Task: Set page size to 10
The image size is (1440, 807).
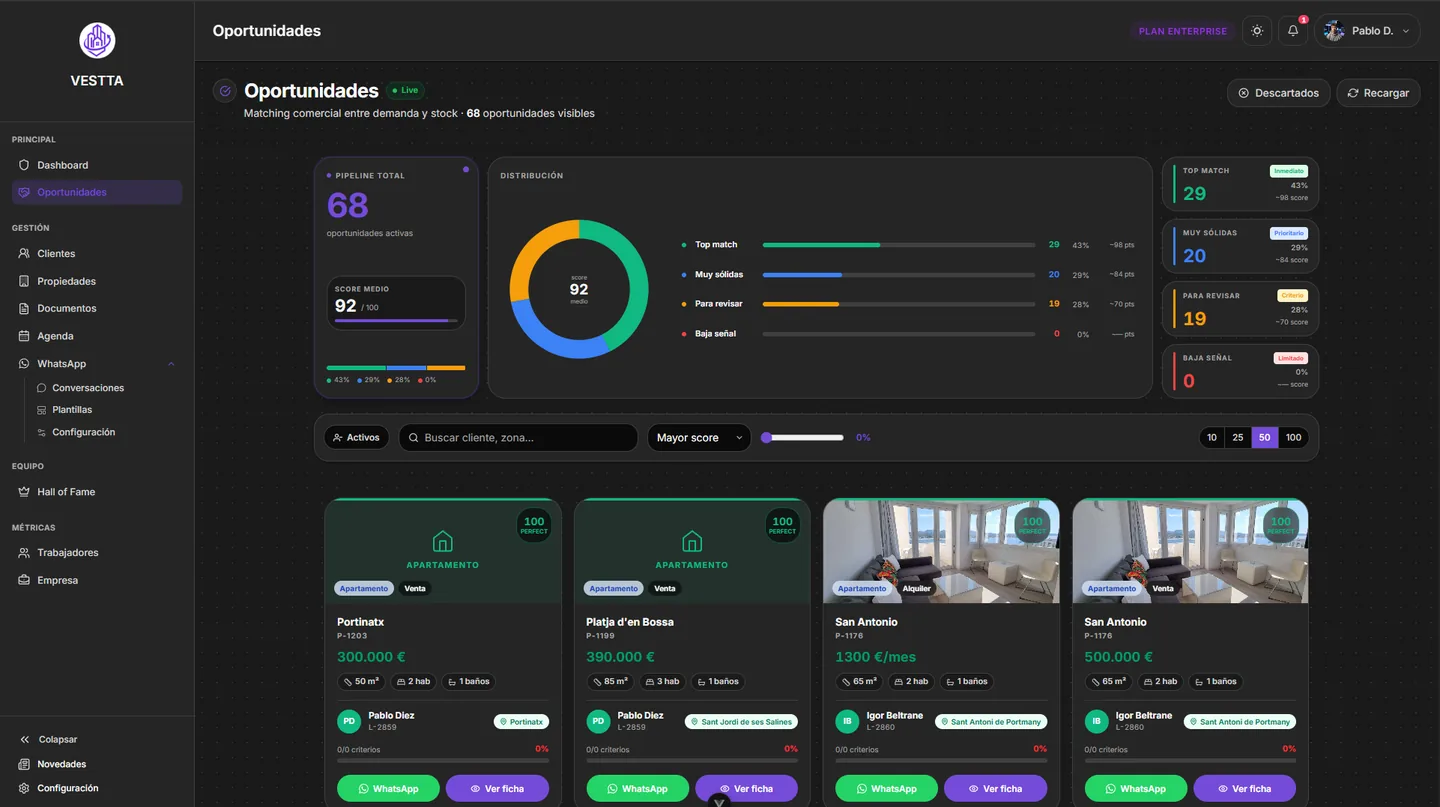Action: point(1212,438)
